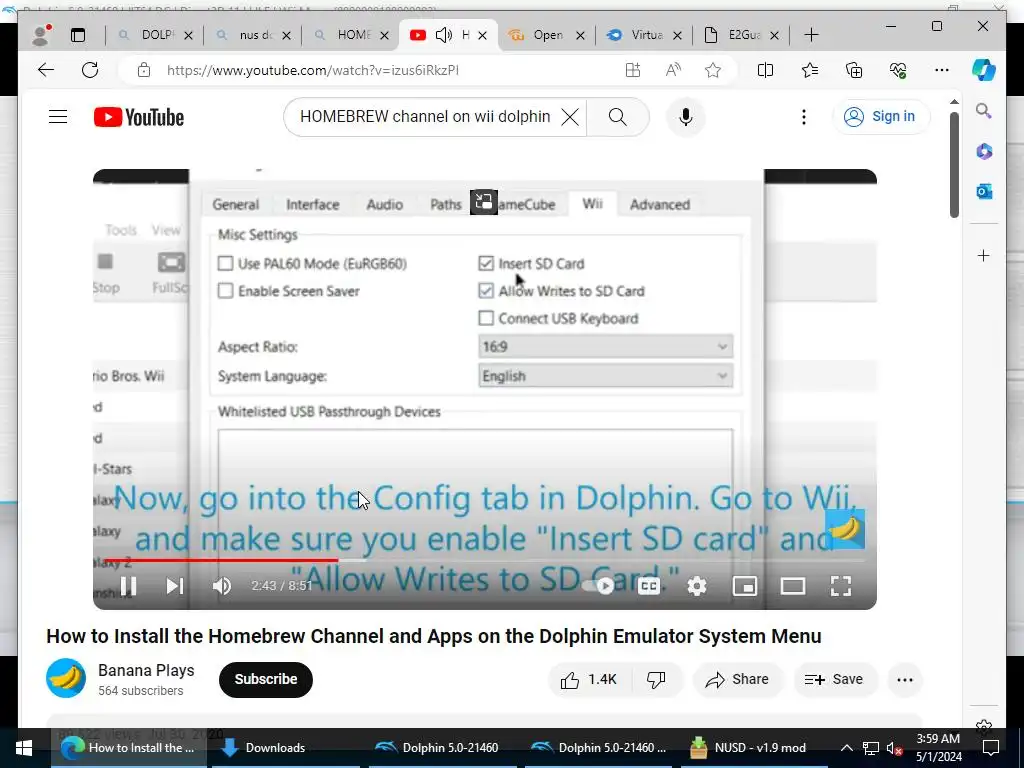Open the tab actions menu

click(x=78, y=35)
